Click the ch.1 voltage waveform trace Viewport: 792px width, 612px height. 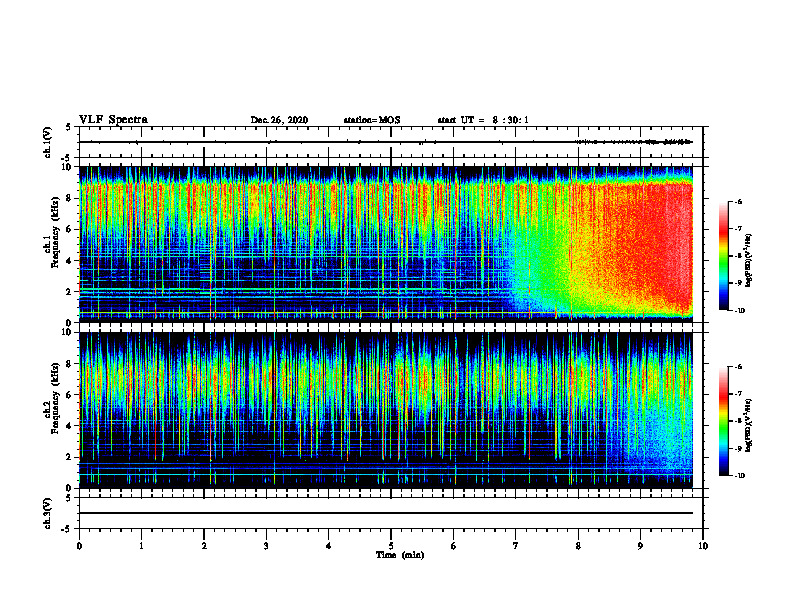[x=386, y=142]
